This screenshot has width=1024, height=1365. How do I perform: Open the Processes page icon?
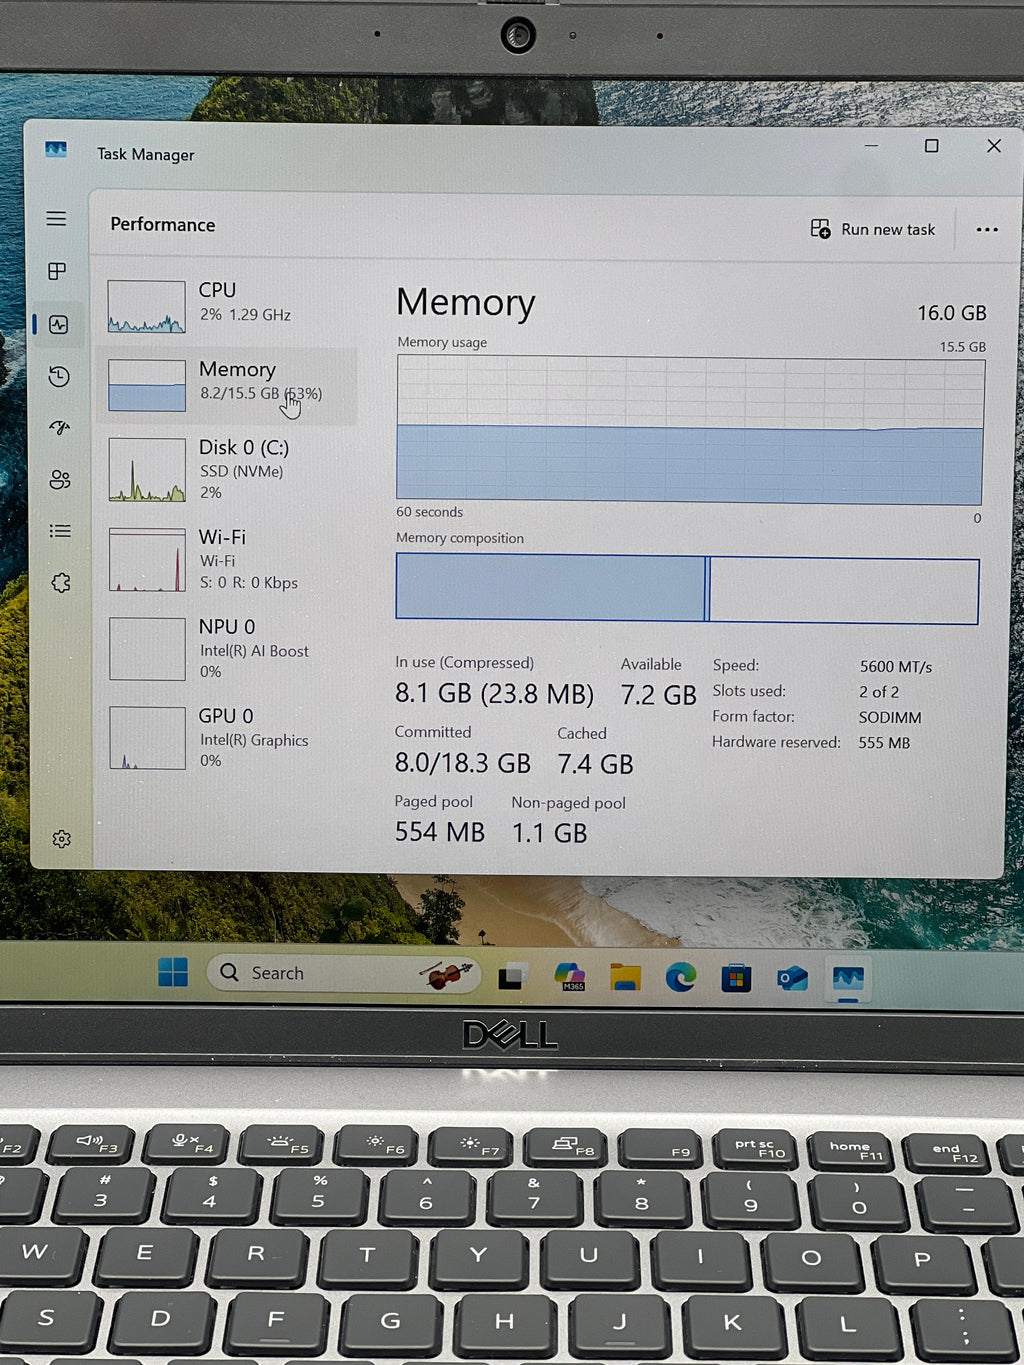pos(57,271)
